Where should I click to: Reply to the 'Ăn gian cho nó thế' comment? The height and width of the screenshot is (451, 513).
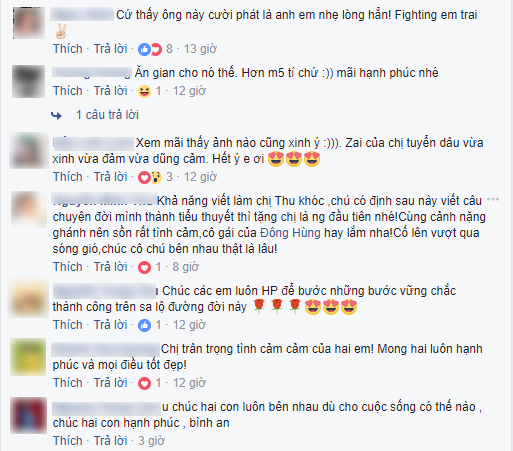(110, 91)
